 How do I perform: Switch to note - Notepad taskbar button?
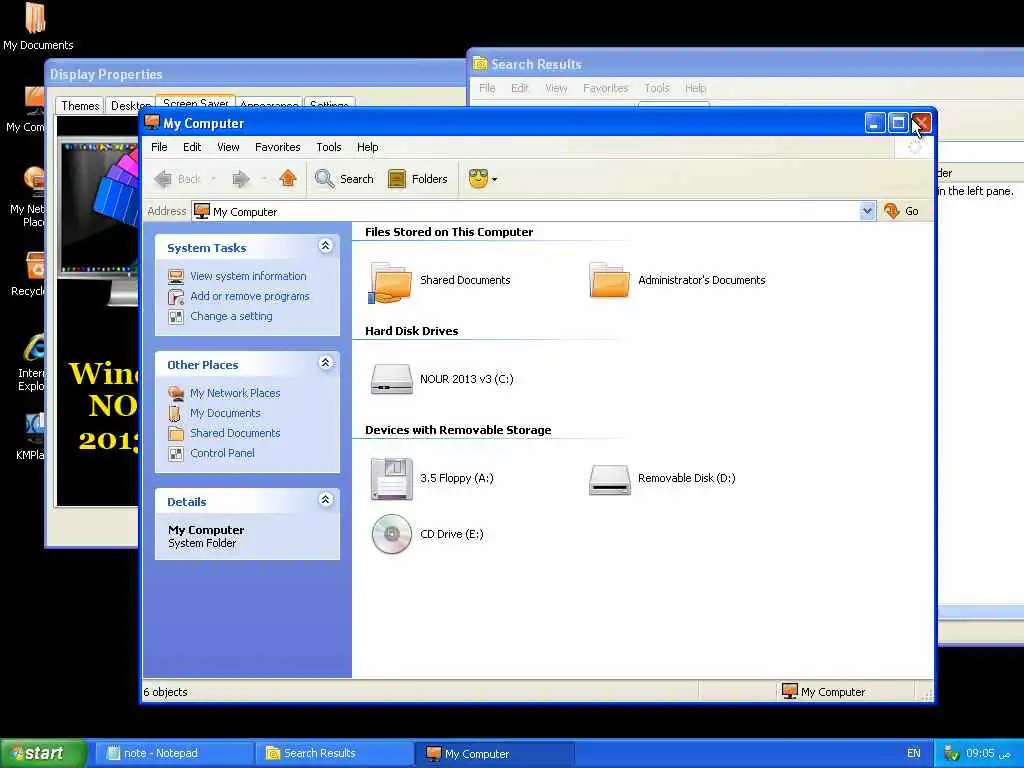pyautogui.click(x=172, y=753)
